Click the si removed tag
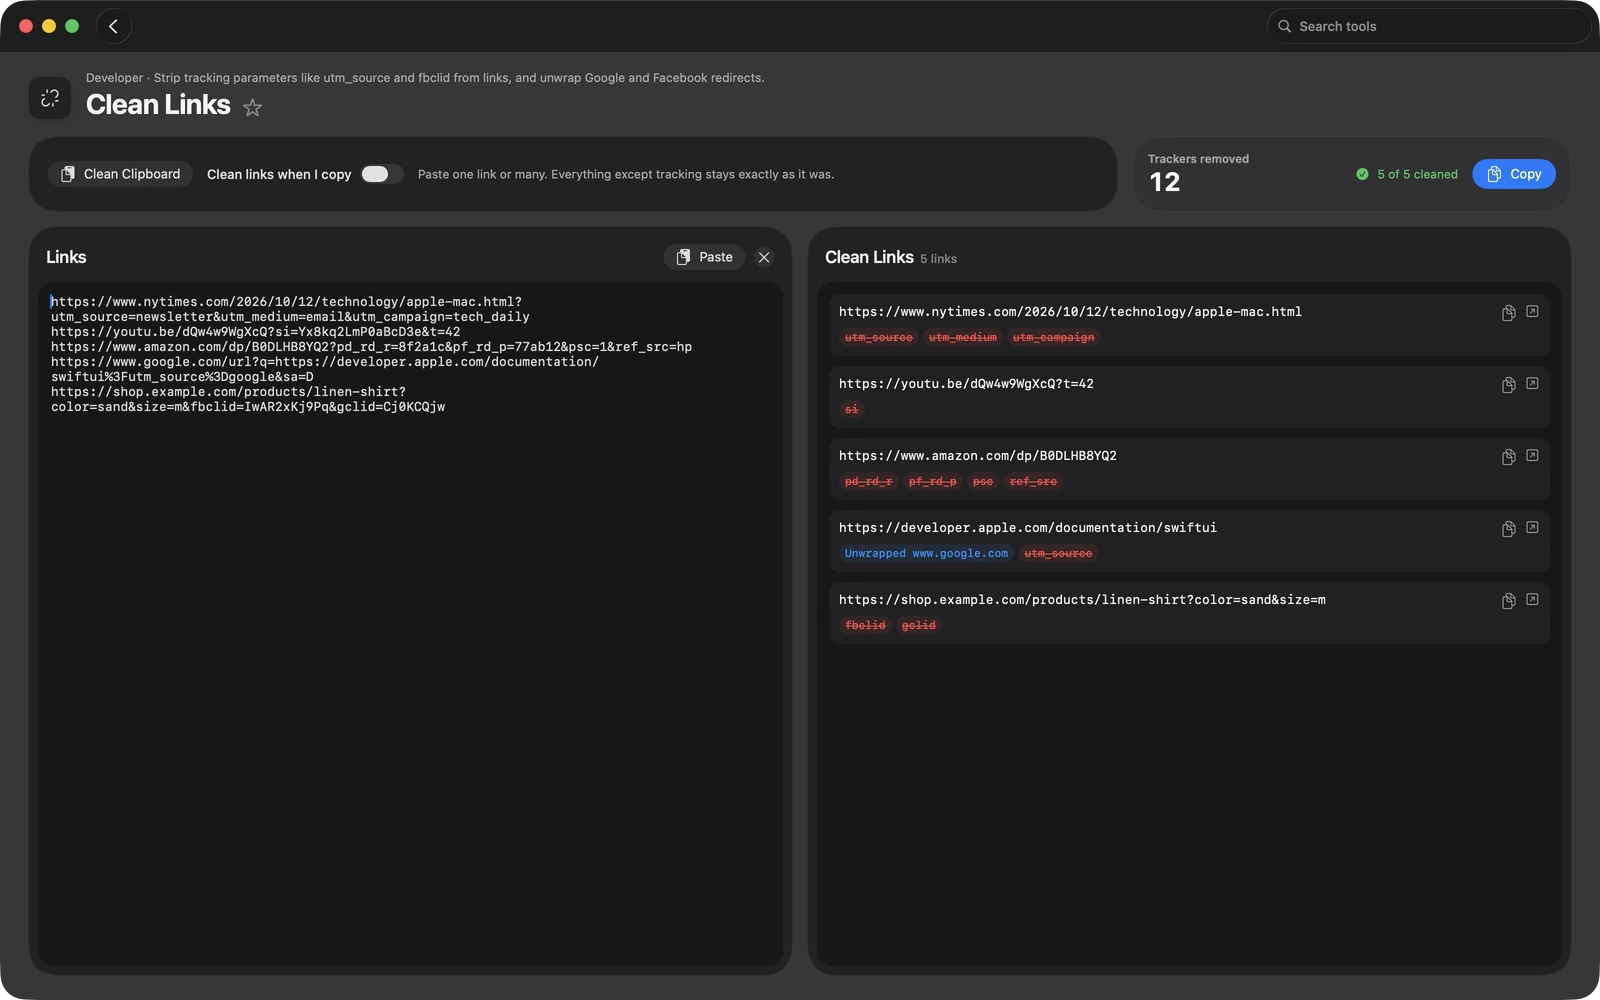The width and height of the screenshot is (1600, 1000). click(851, 410)
